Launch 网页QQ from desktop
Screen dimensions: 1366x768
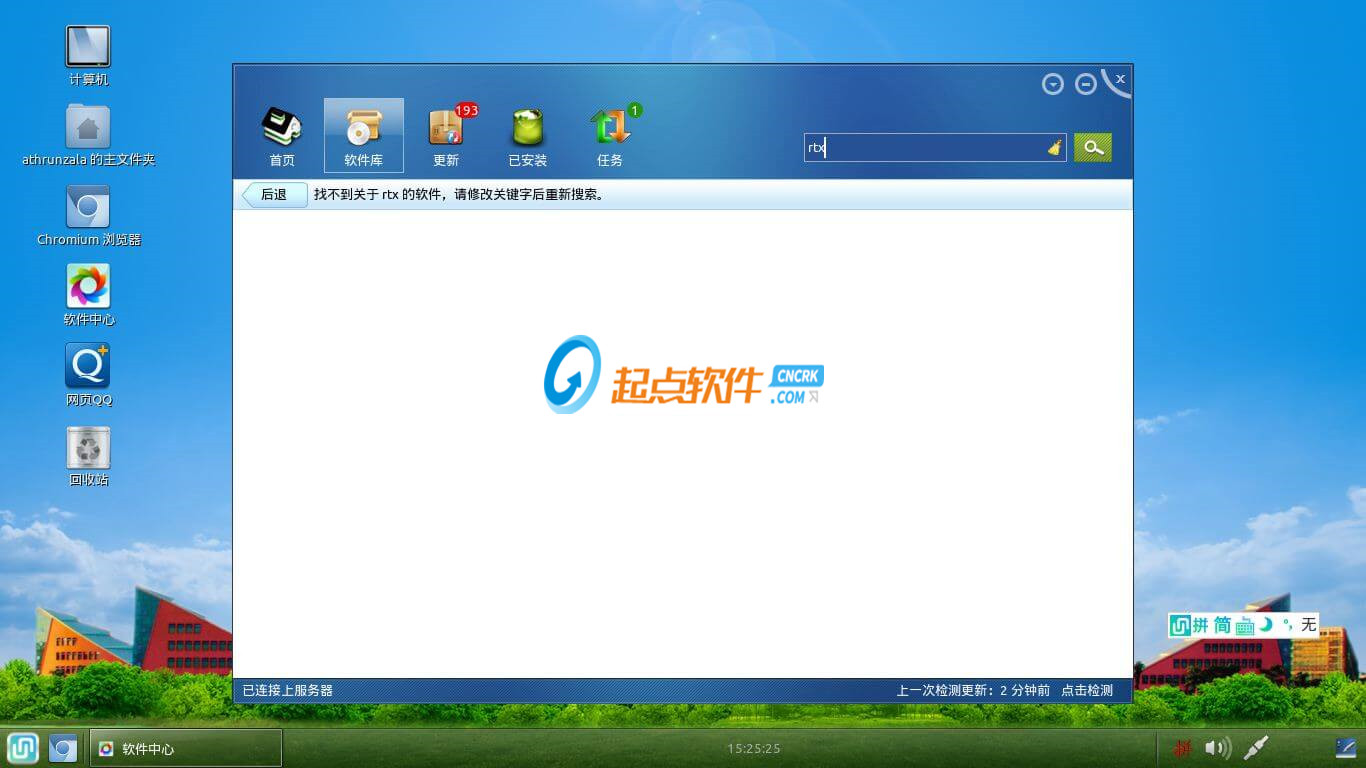coord(88,376)
